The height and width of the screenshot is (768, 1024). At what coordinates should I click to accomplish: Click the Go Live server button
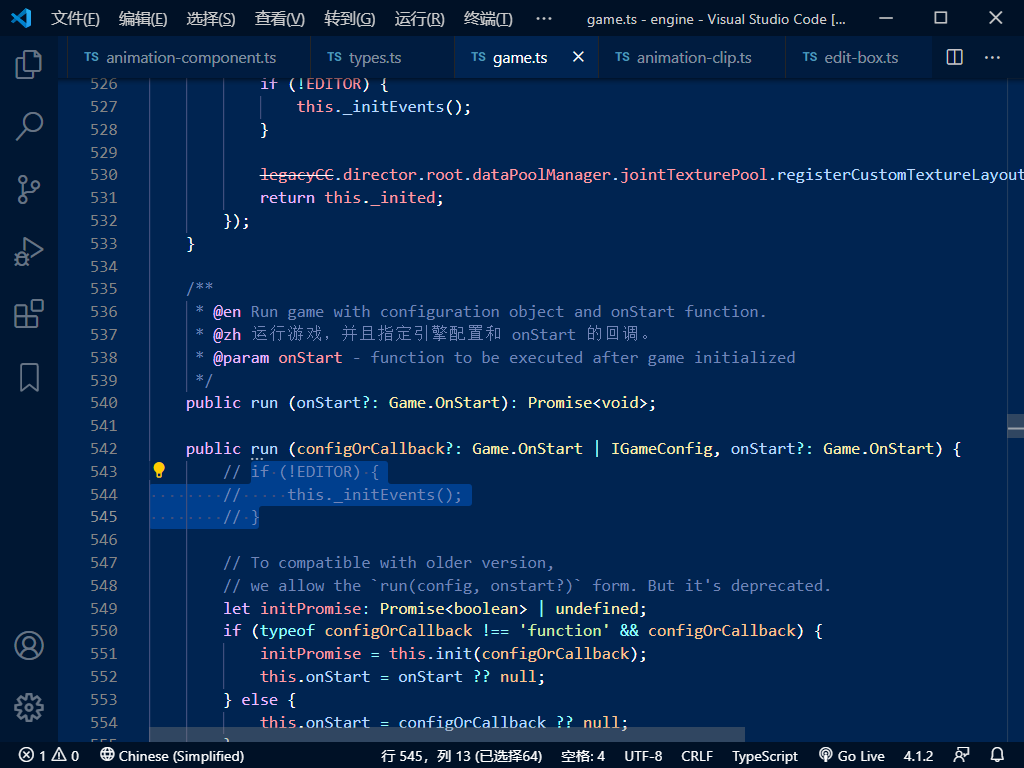tap(852, 756)
